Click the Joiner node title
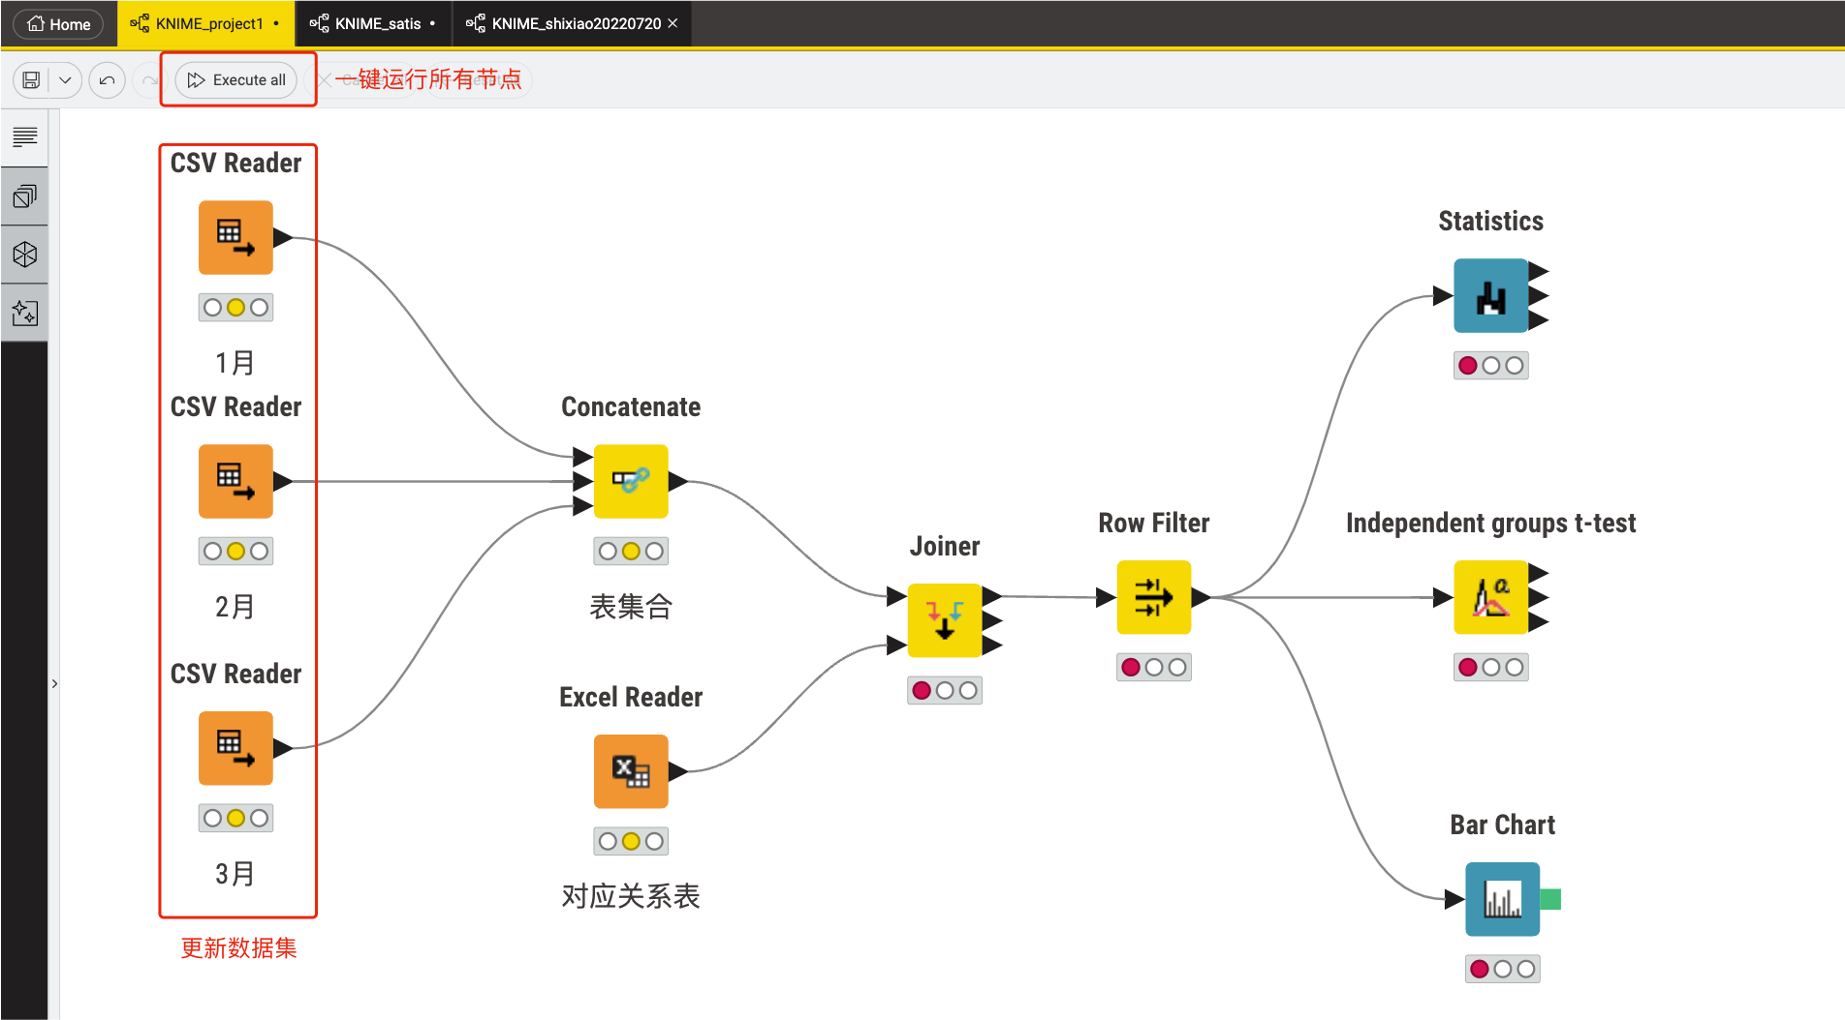 [945, 546]
